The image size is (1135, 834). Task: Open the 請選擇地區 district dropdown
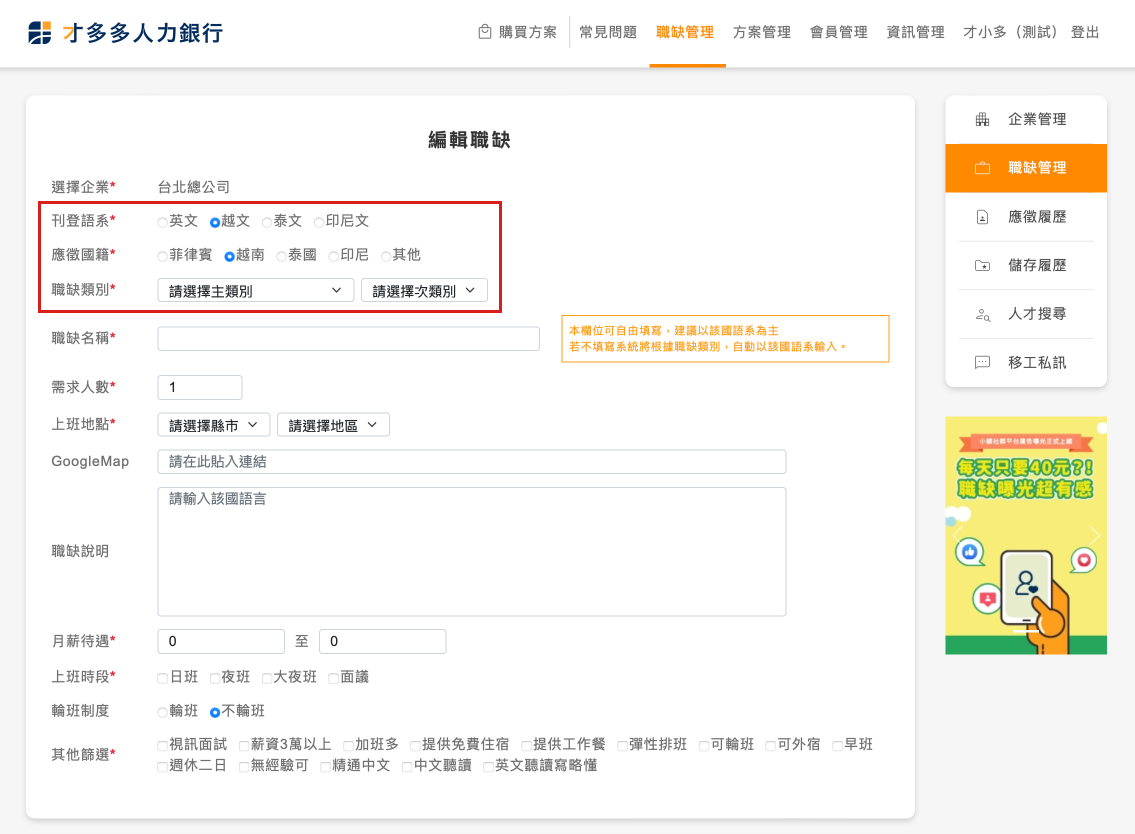pos(333,425)
